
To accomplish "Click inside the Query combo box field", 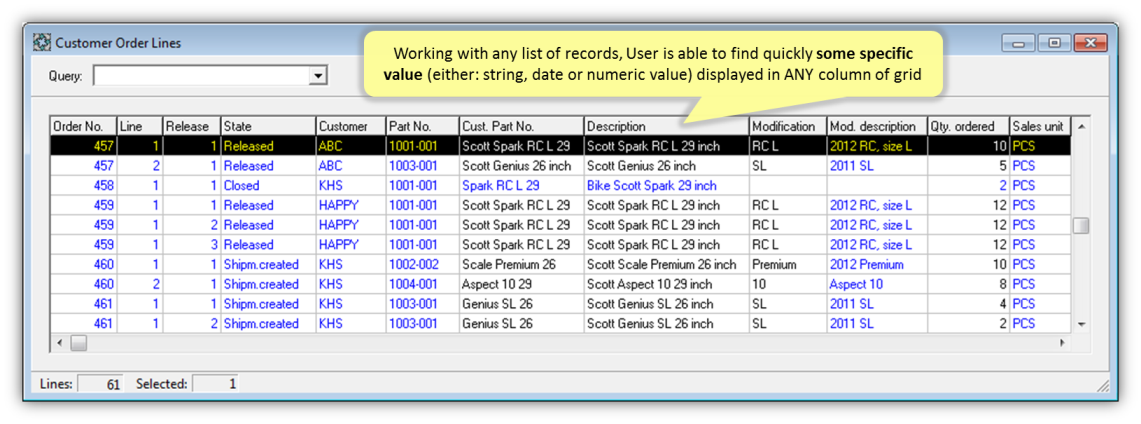I will pos(200,76).
